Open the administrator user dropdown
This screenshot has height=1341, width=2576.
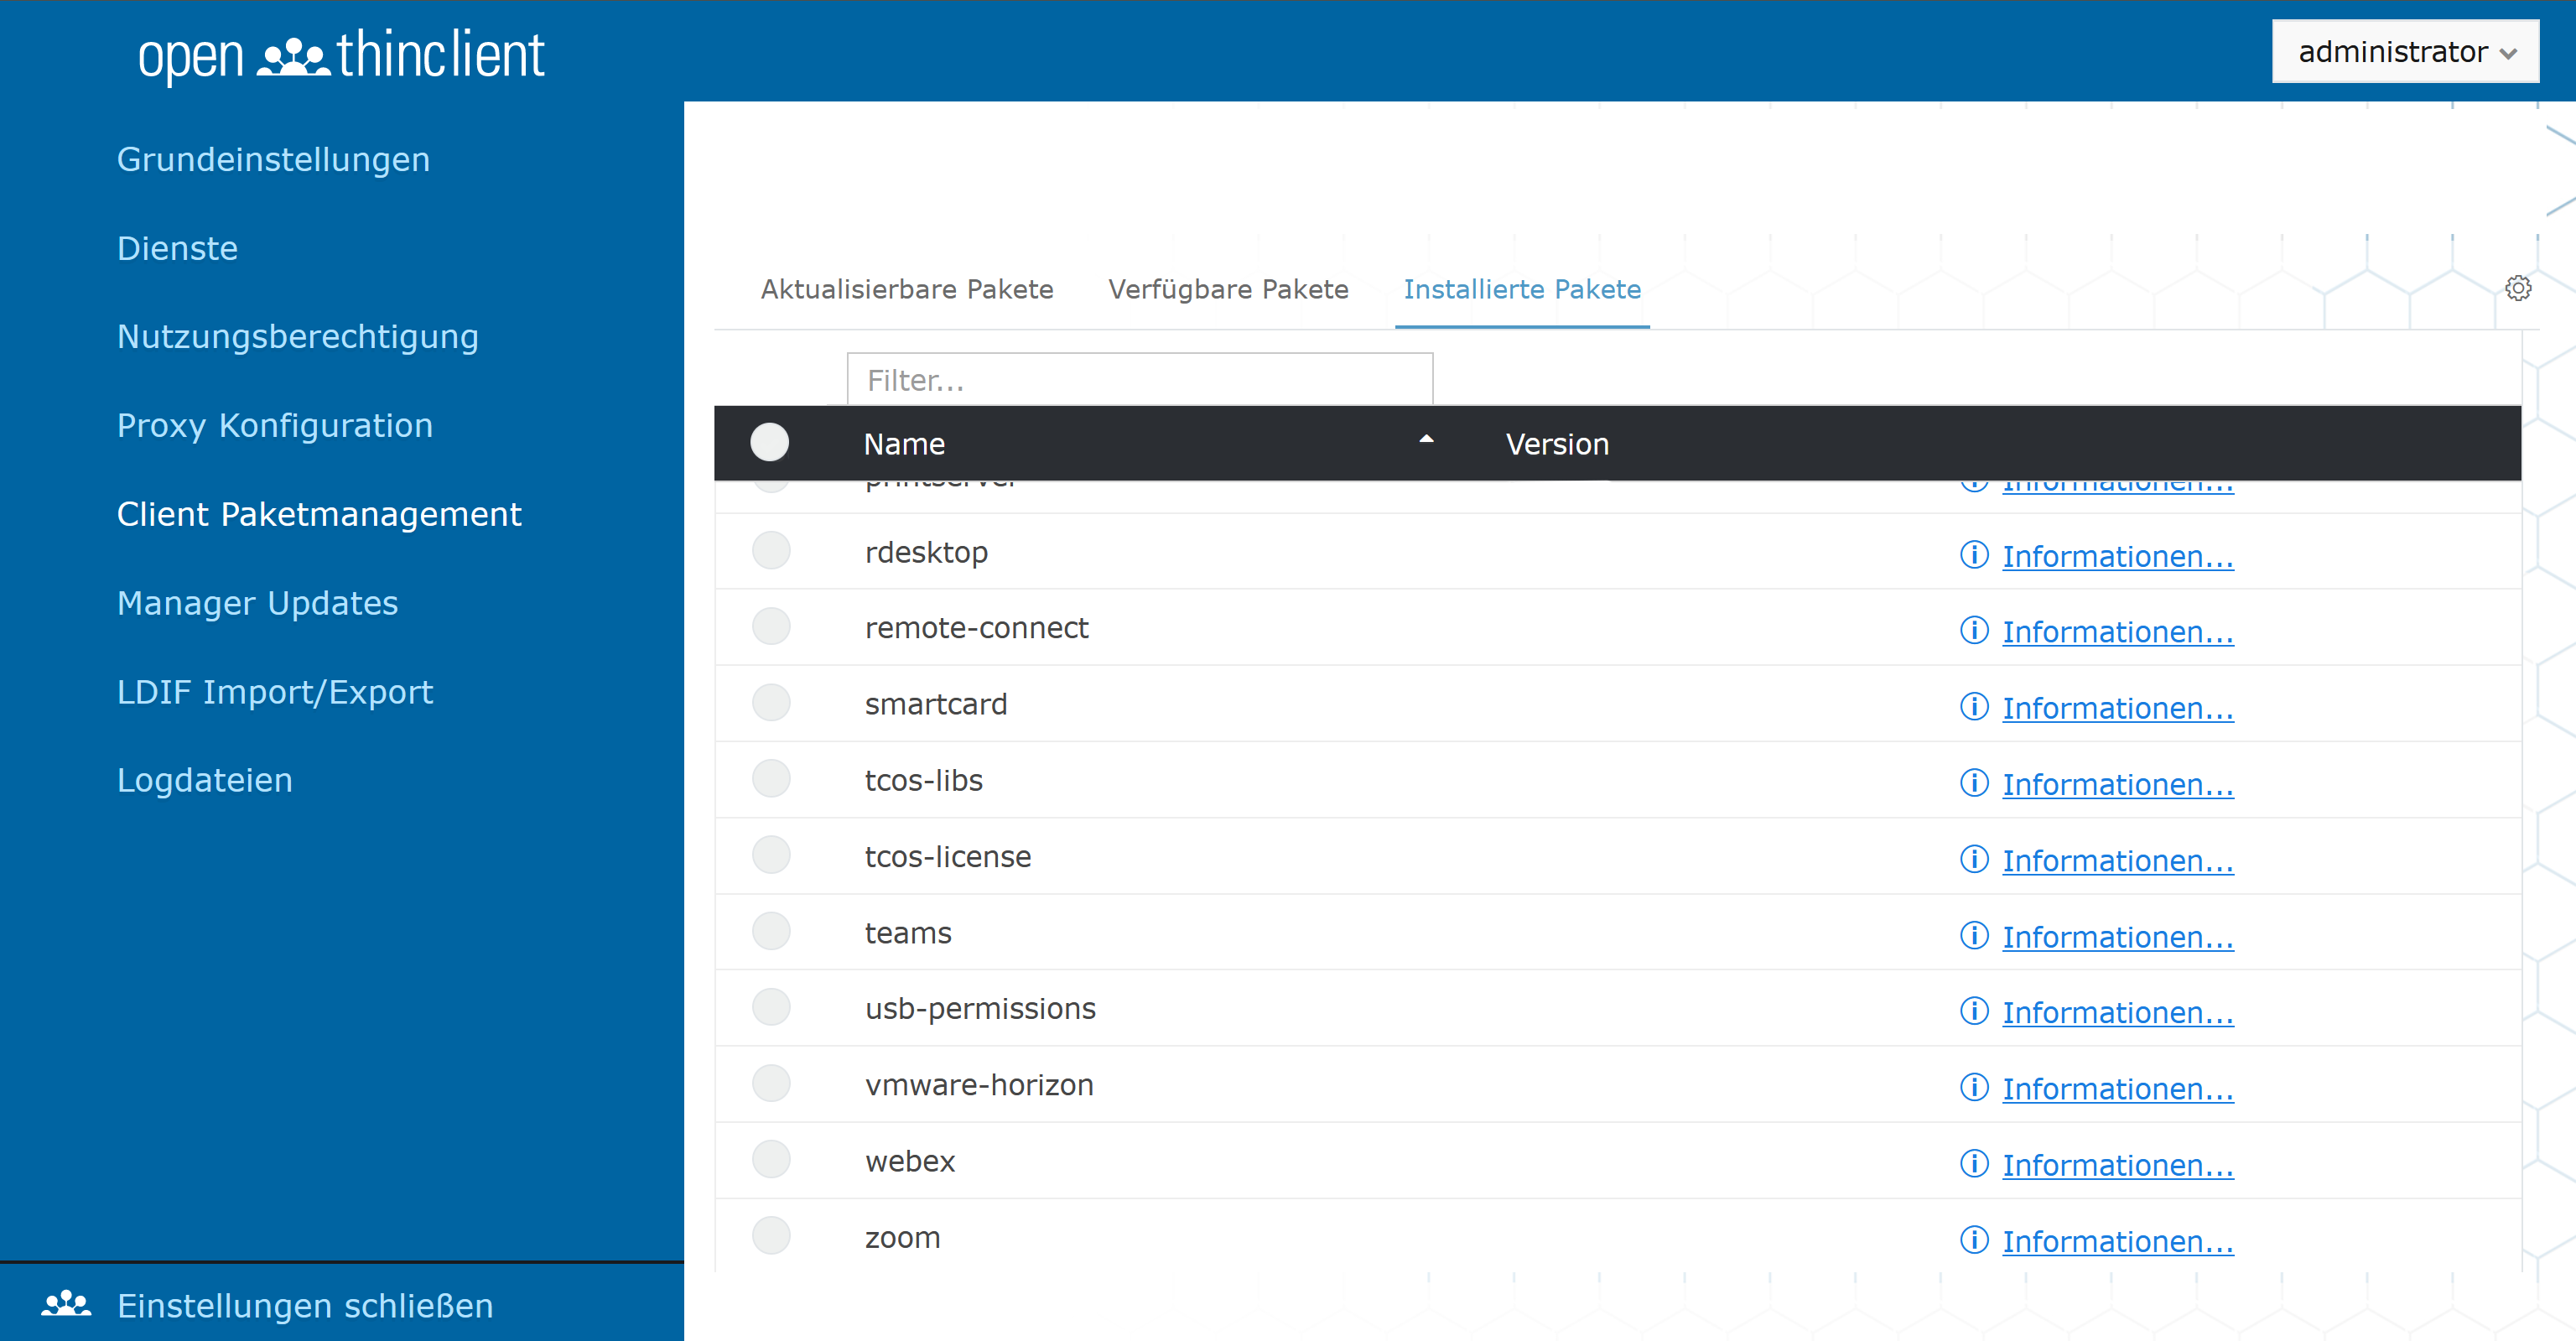coord(2404,52)
